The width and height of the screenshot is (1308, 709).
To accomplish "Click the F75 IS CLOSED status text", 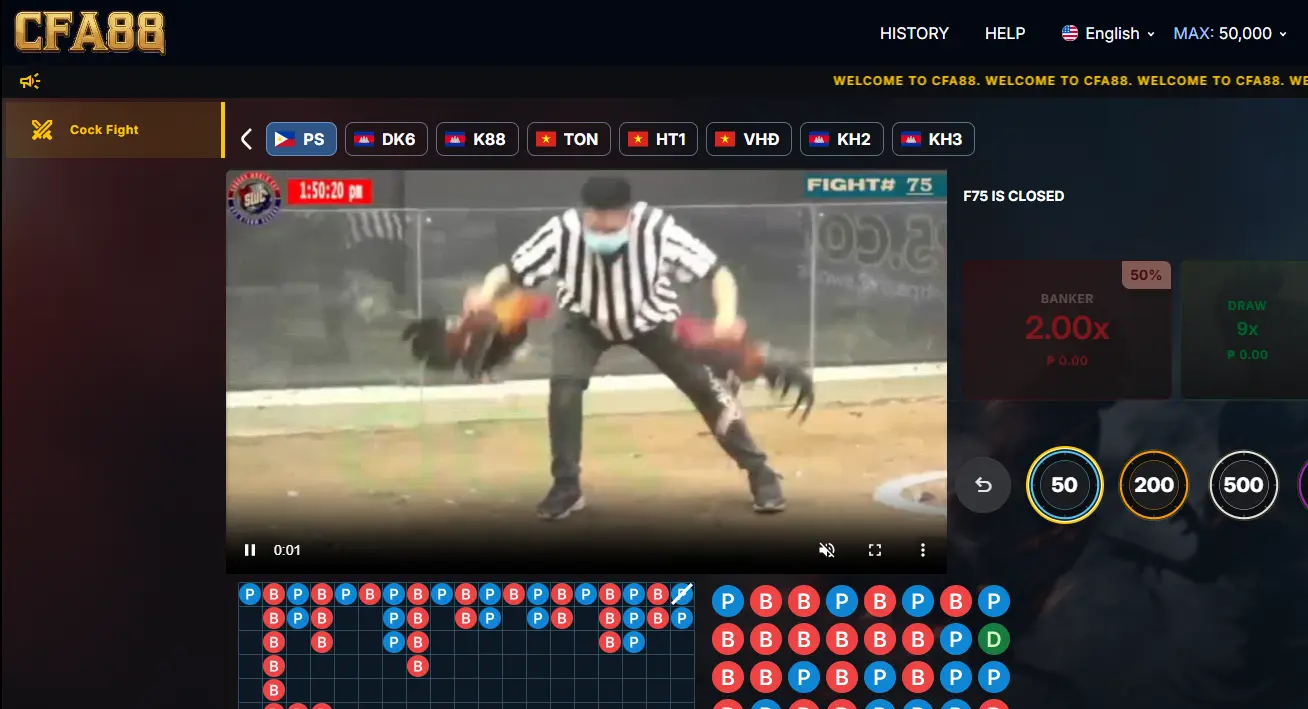I will (x=1013, y=196).
